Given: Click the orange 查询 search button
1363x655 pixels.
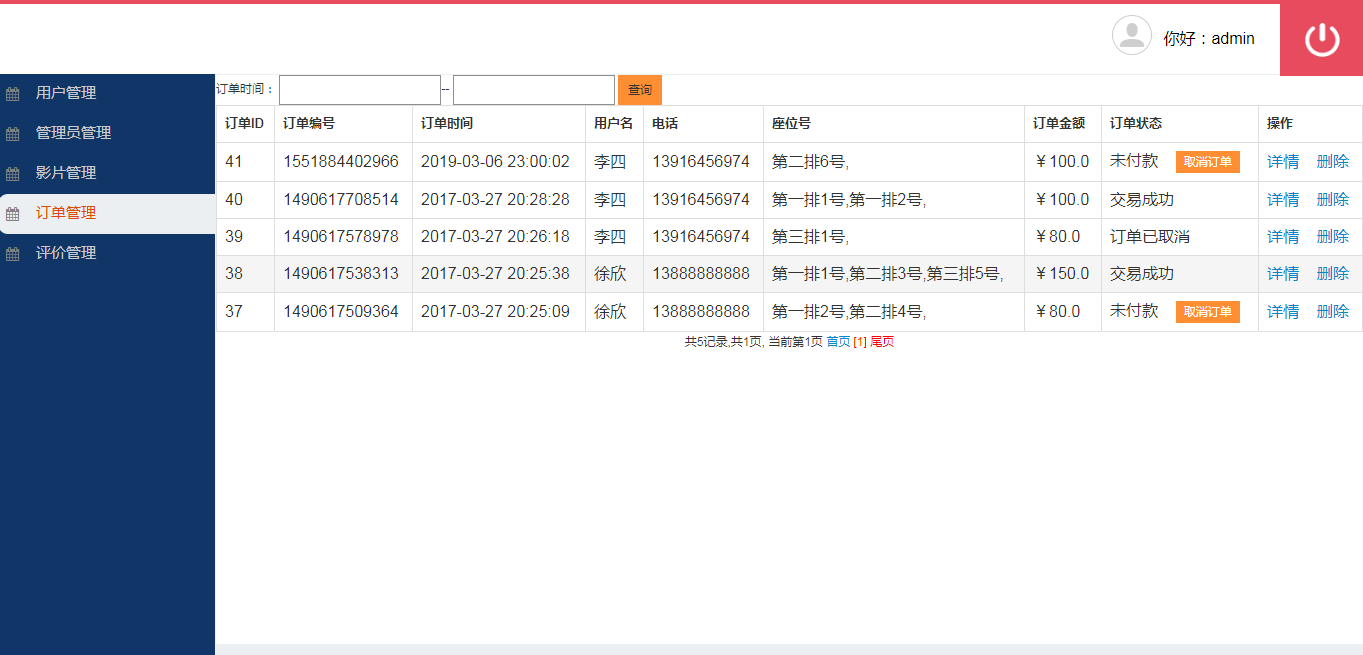Looking at the screenshot, I should coord(639,89).
